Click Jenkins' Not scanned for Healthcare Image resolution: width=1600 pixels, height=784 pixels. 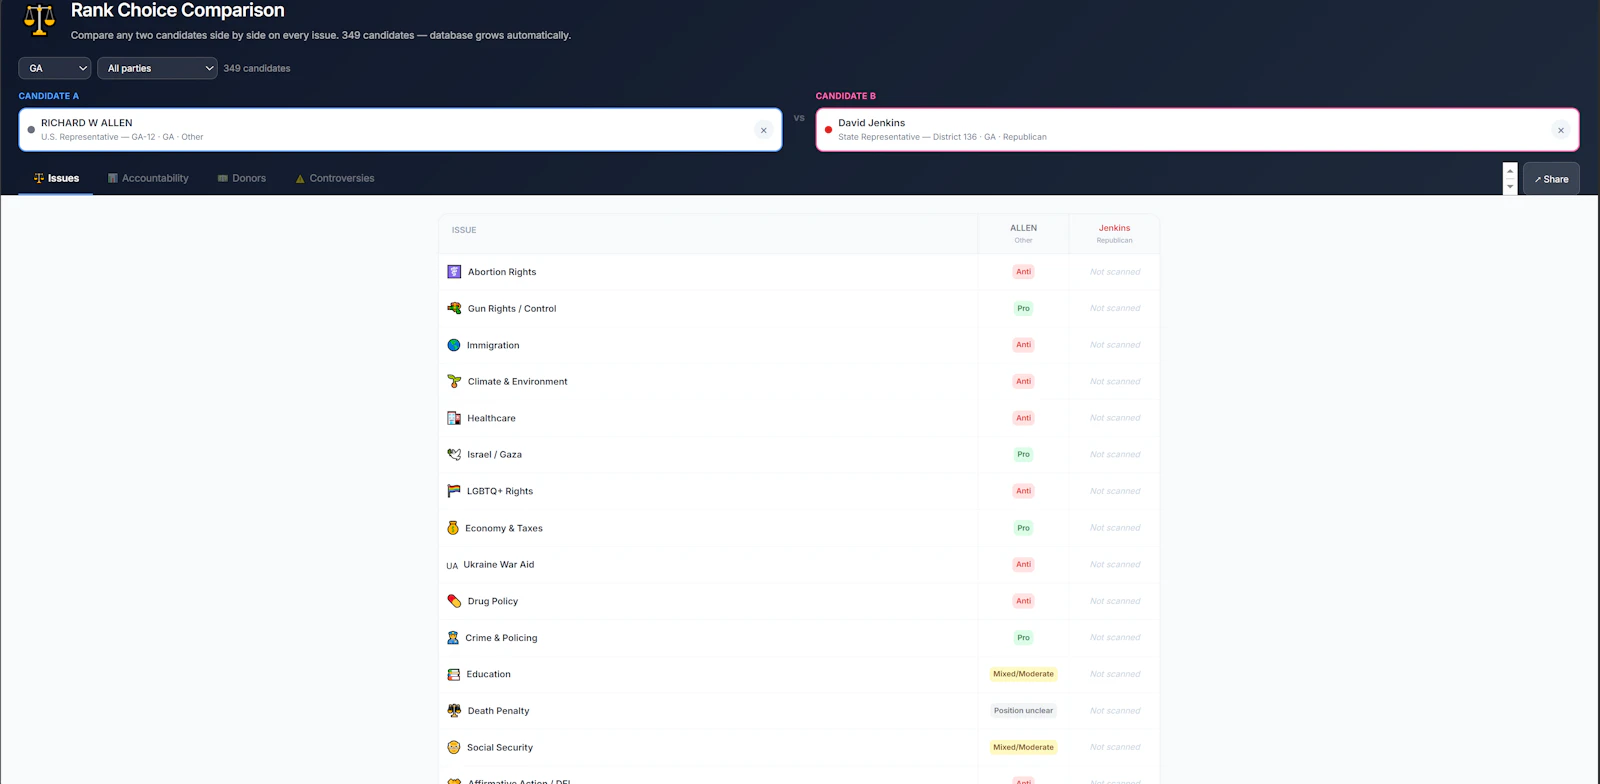[1115, 418]
